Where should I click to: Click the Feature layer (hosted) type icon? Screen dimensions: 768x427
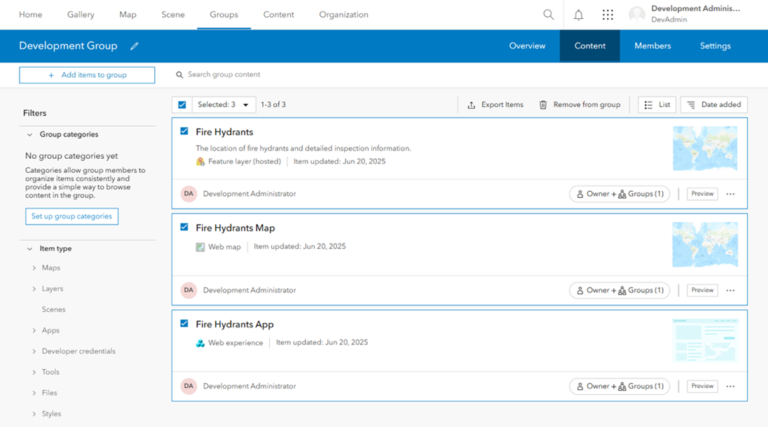(x=200, y=162)
